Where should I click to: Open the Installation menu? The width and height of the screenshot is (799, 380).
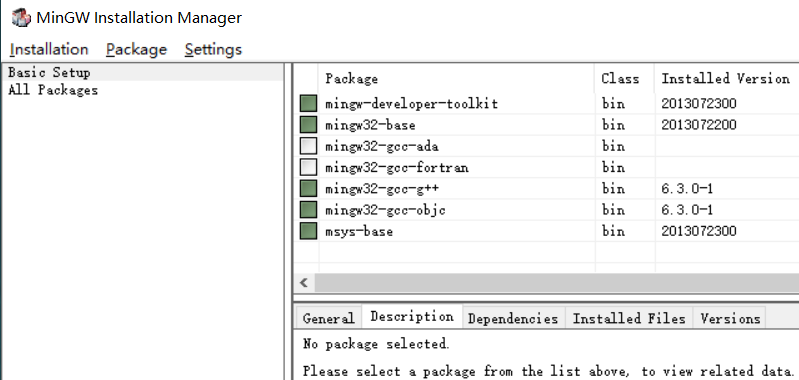(49, 49)
